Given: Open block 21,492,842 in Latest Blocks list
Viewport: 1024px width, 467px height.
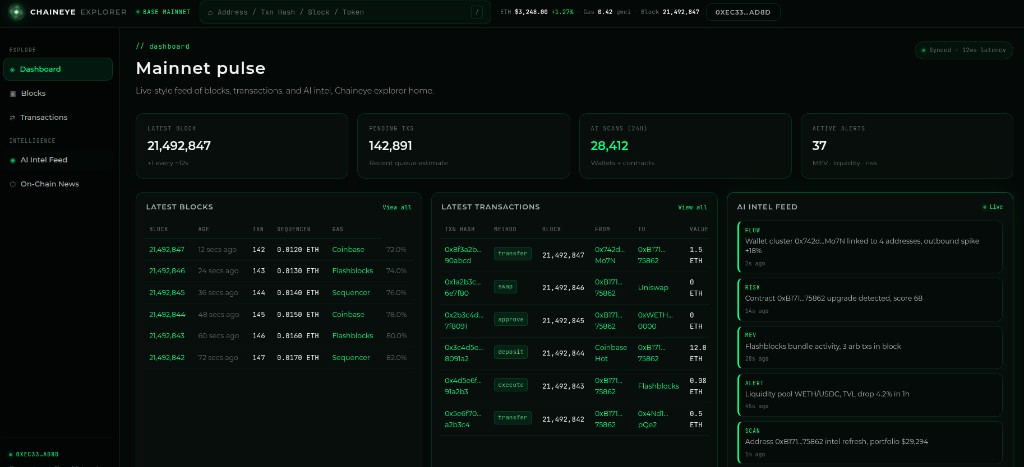Looking at the screenshot, I should [167, 358].
